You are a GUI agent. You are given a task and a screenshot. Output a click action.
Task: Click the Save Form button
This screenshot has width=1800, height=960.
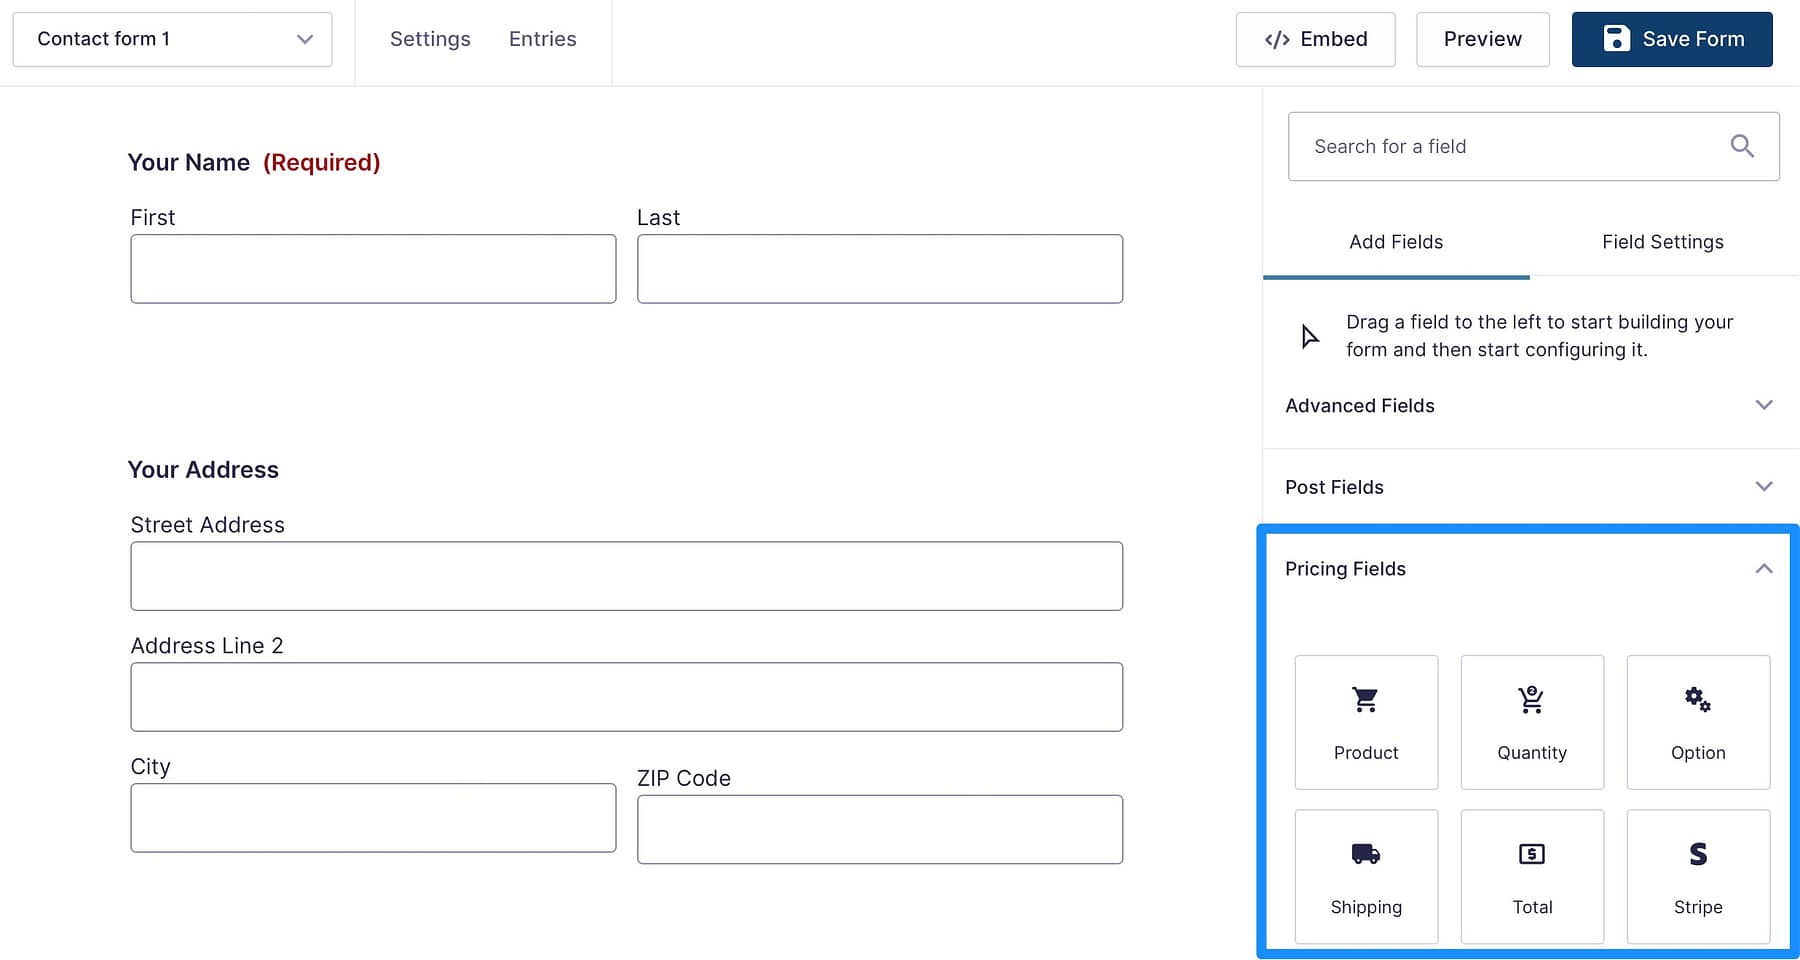point(1671,39)
